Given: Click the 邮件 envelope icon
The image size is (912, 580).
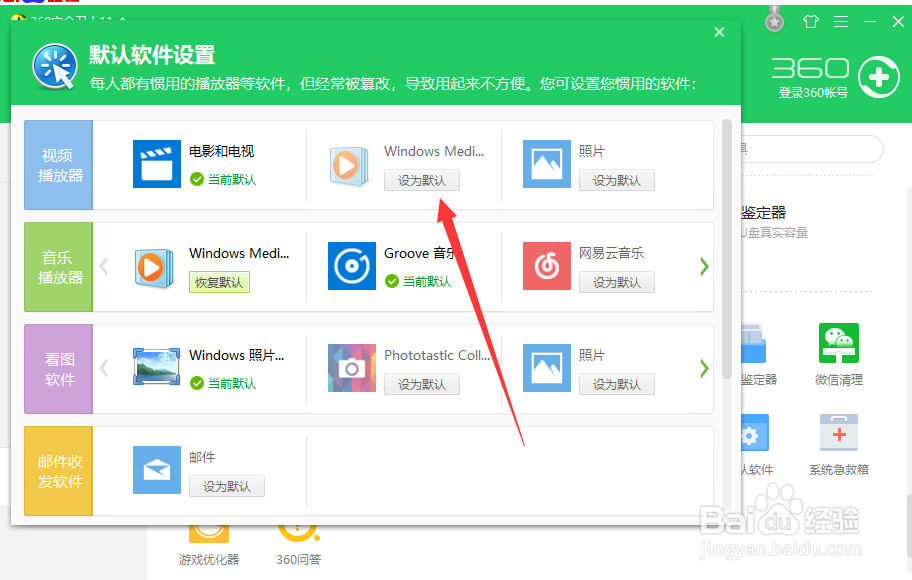Looking at the screenshot, I should (156, 470).
